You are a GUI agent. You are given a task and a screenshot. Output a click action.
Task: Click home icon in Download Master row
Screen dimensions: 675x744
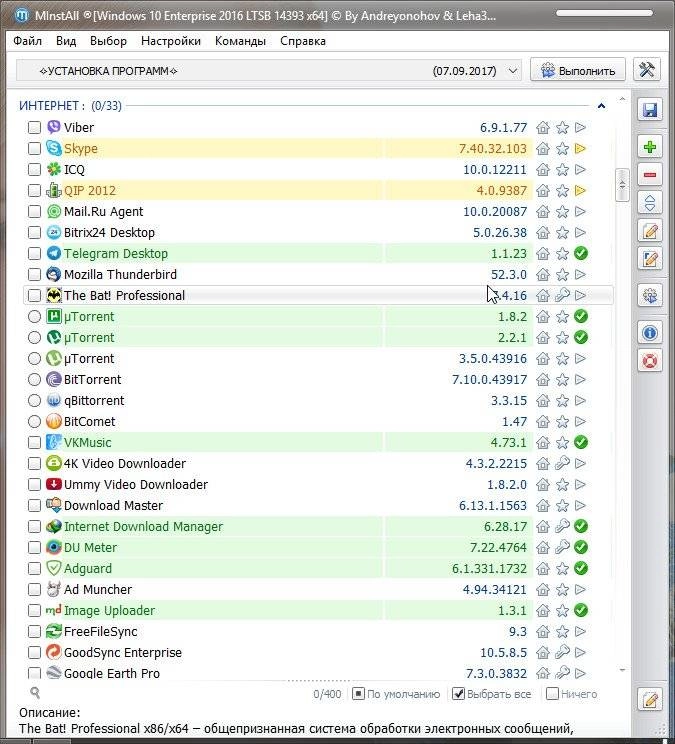pyautogui.click(x=543, y=505)
